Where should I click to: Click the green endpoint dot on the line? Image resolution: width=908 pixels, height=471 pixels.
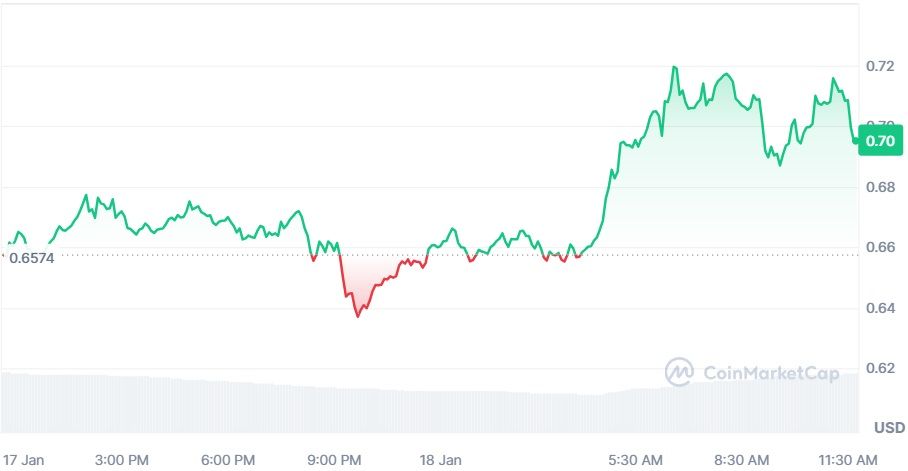point(855,140)
